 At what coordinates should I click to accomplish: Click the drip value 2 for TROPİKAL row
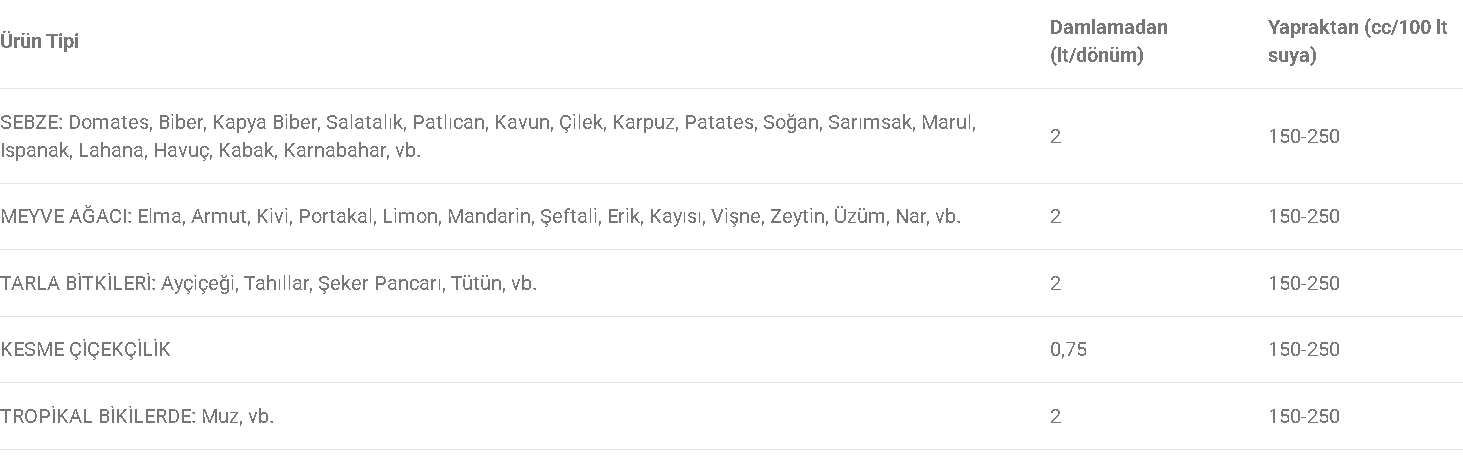1056,416
